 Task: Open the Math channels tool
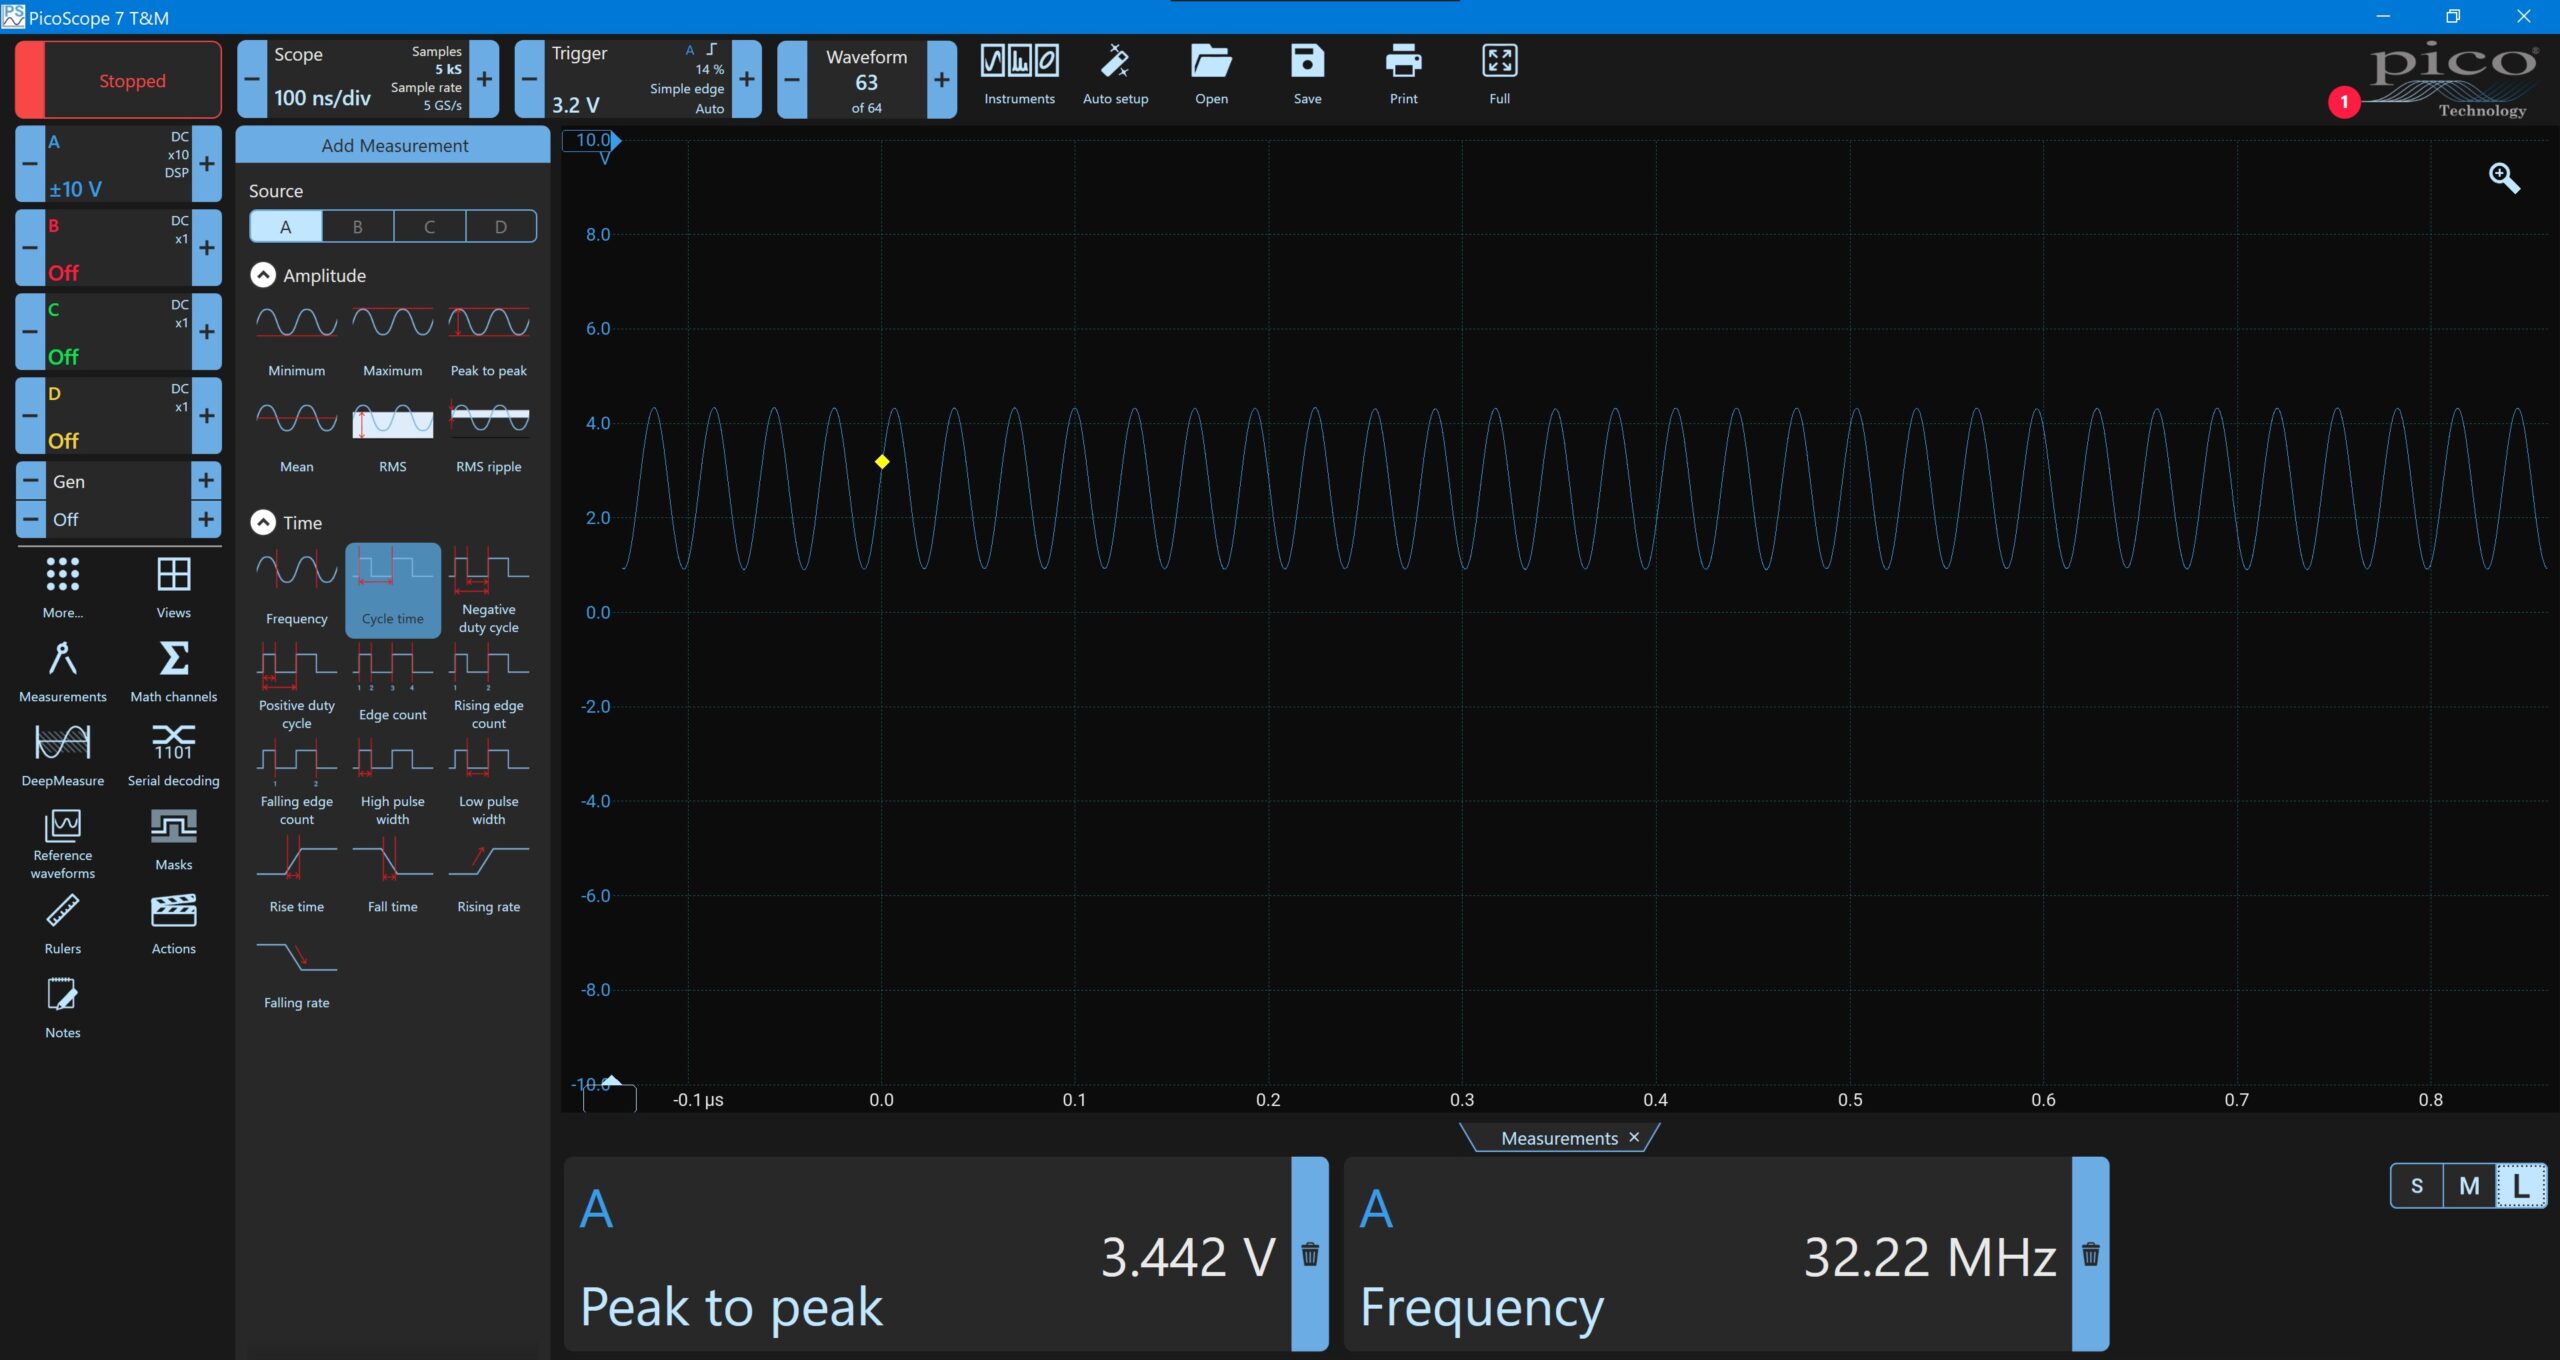coord(173,670)
